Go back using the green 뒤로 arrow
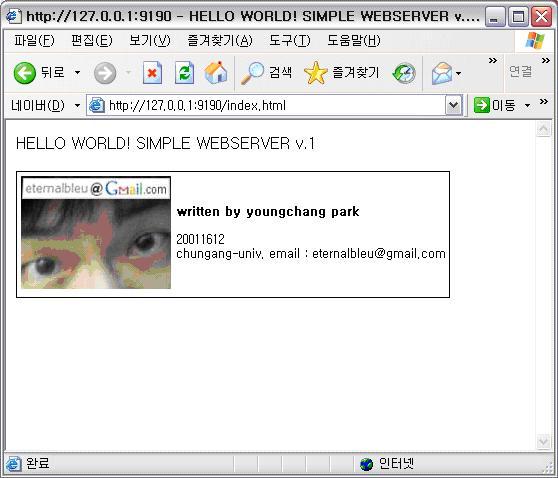This screenshot has height=478, width=558. pyautogui.click(x=39, y=73)
